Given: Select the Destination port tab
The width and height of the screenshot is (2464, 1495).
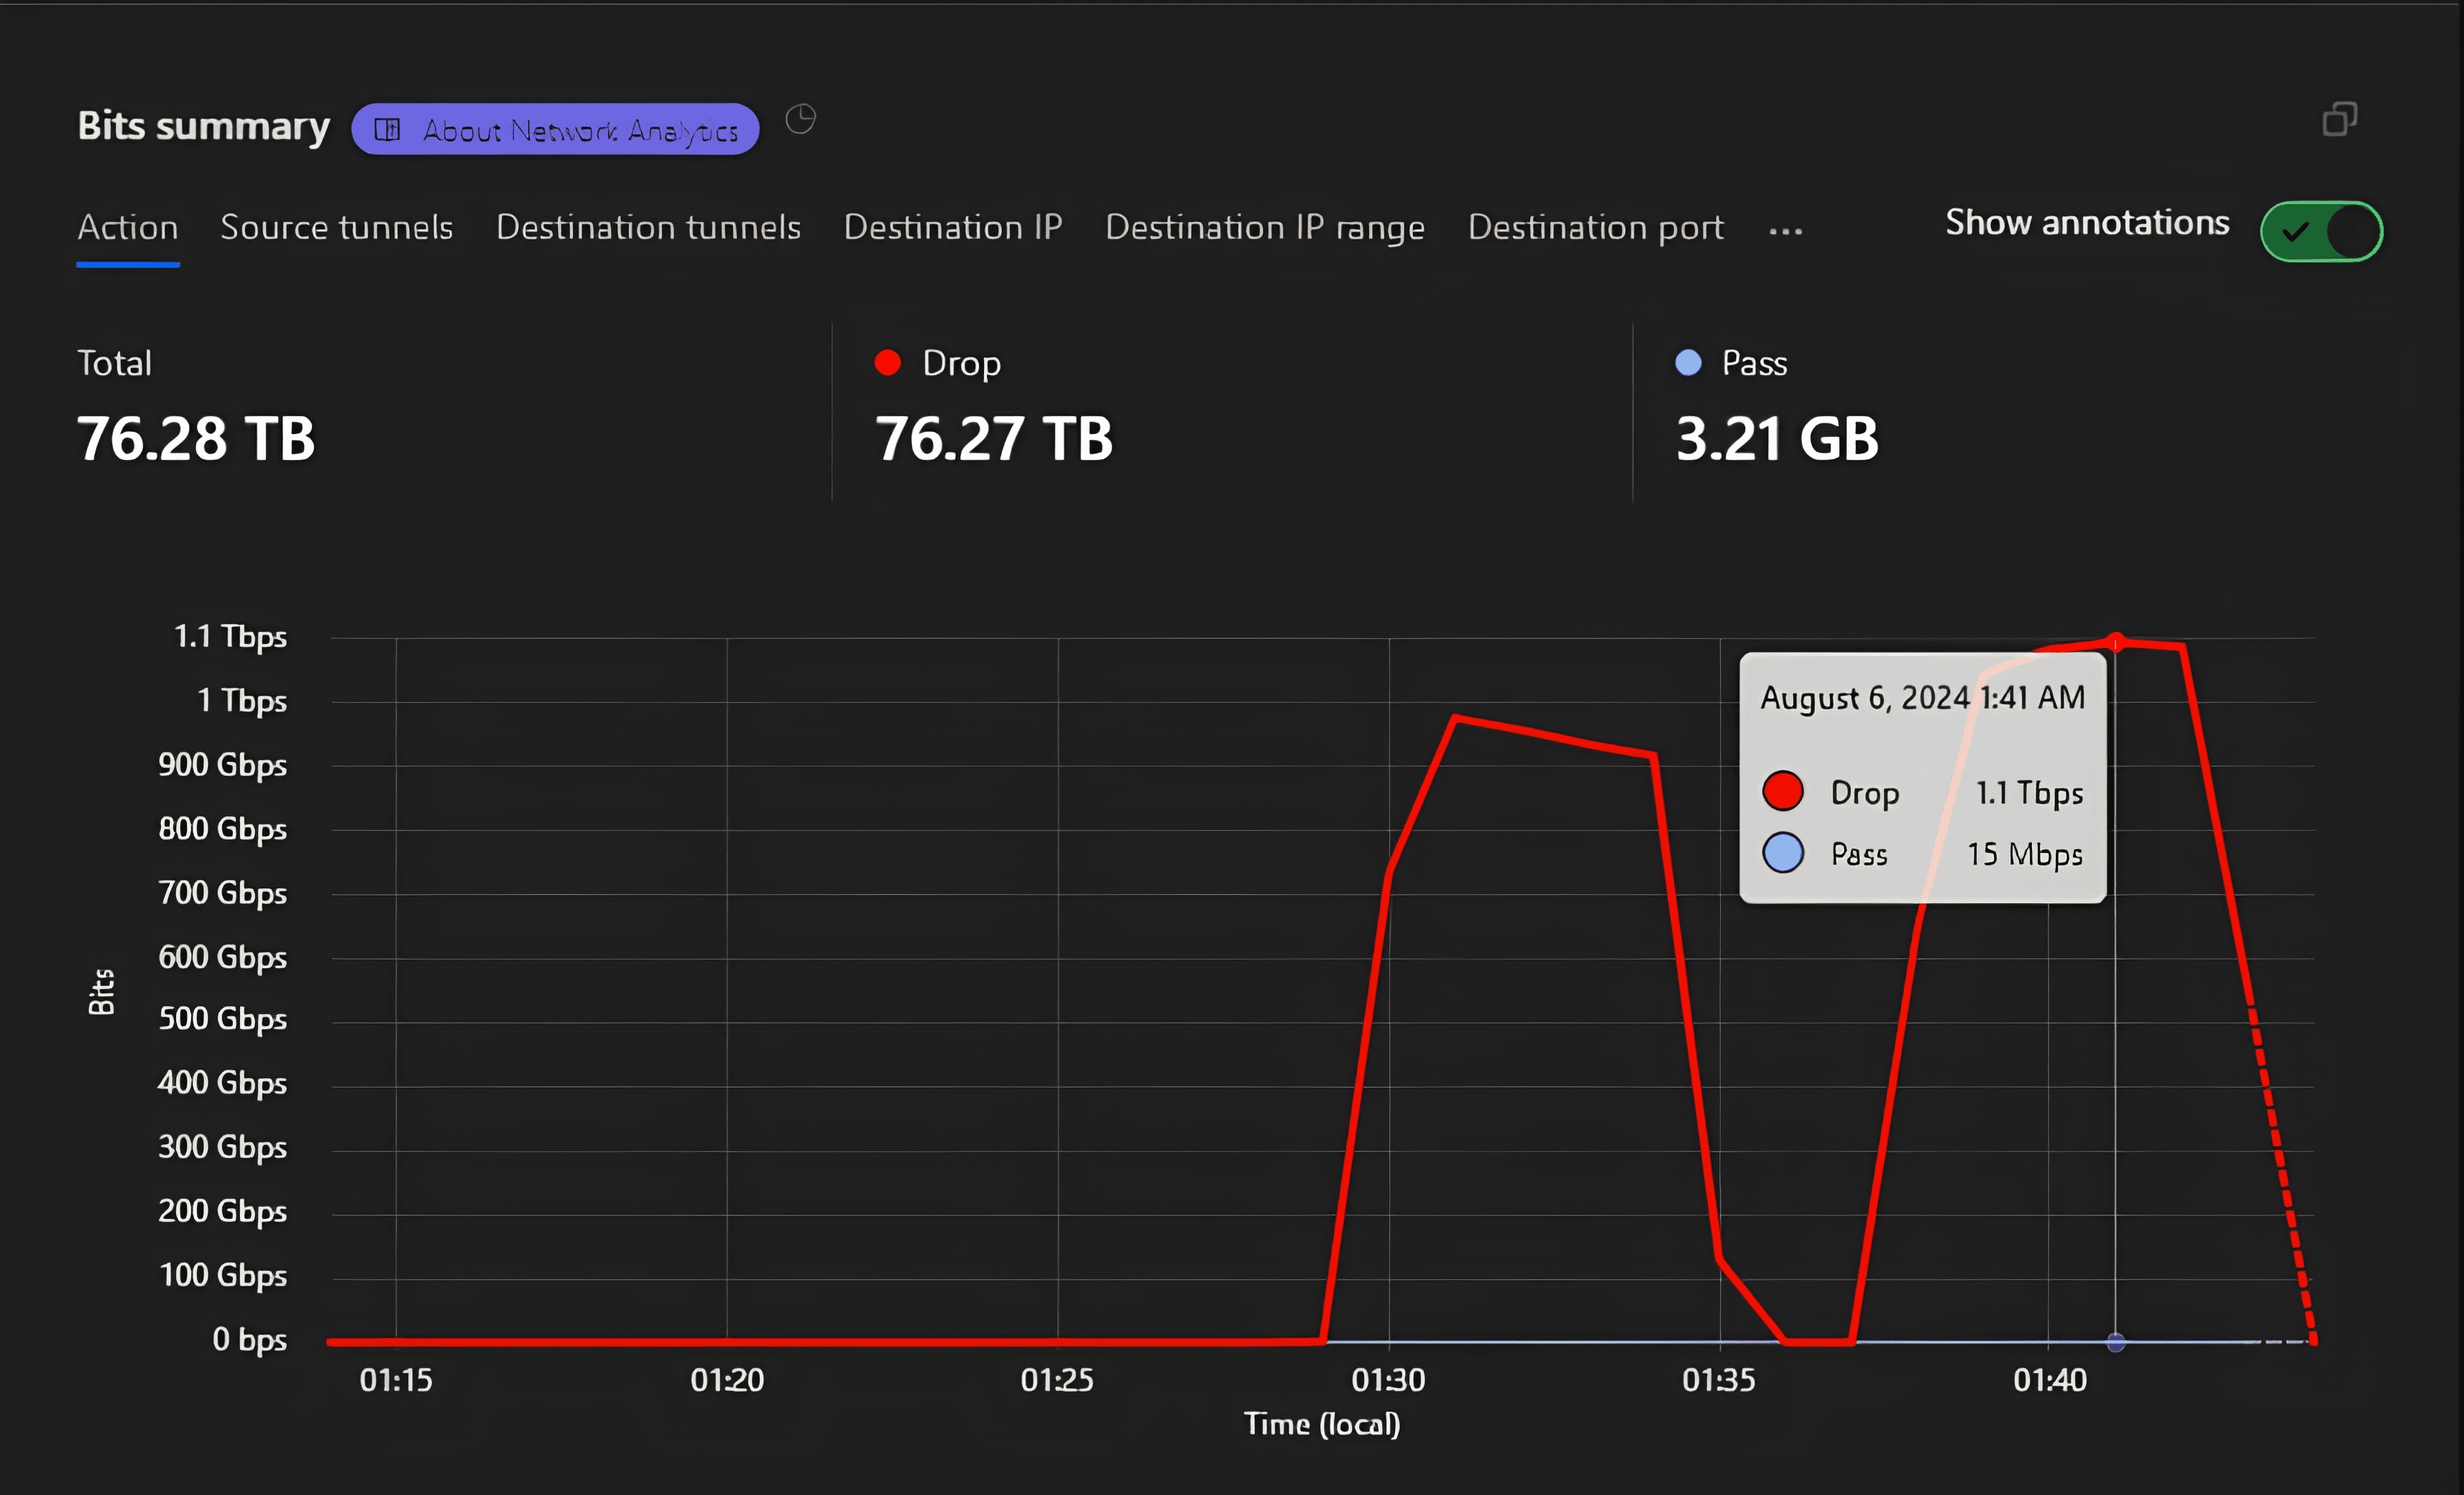Looking at the screenshot, I should point(1595,228).
